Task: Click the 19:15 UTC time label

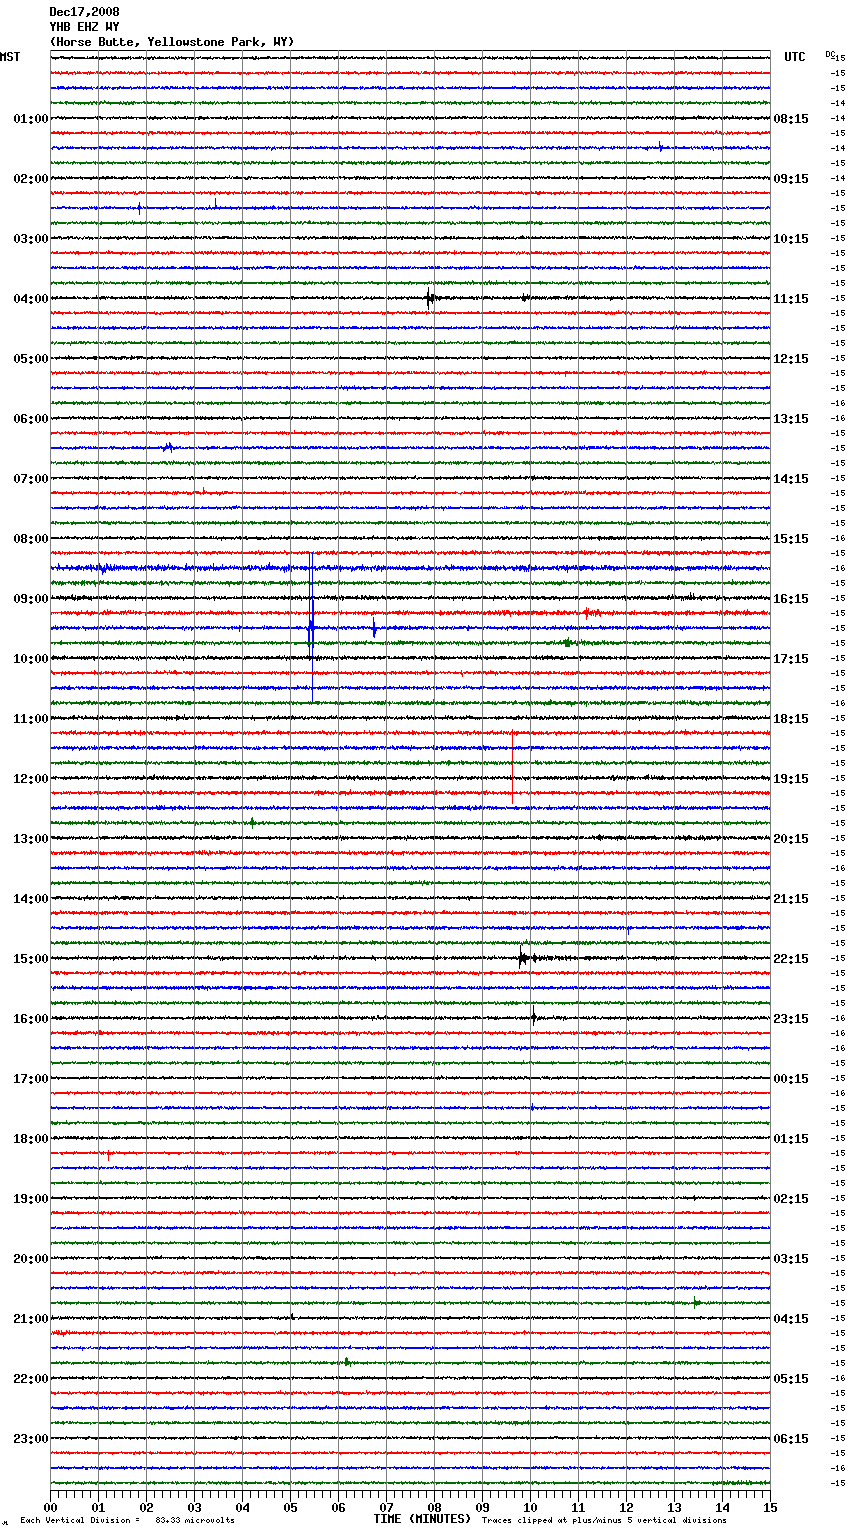Action: point(791,779)
